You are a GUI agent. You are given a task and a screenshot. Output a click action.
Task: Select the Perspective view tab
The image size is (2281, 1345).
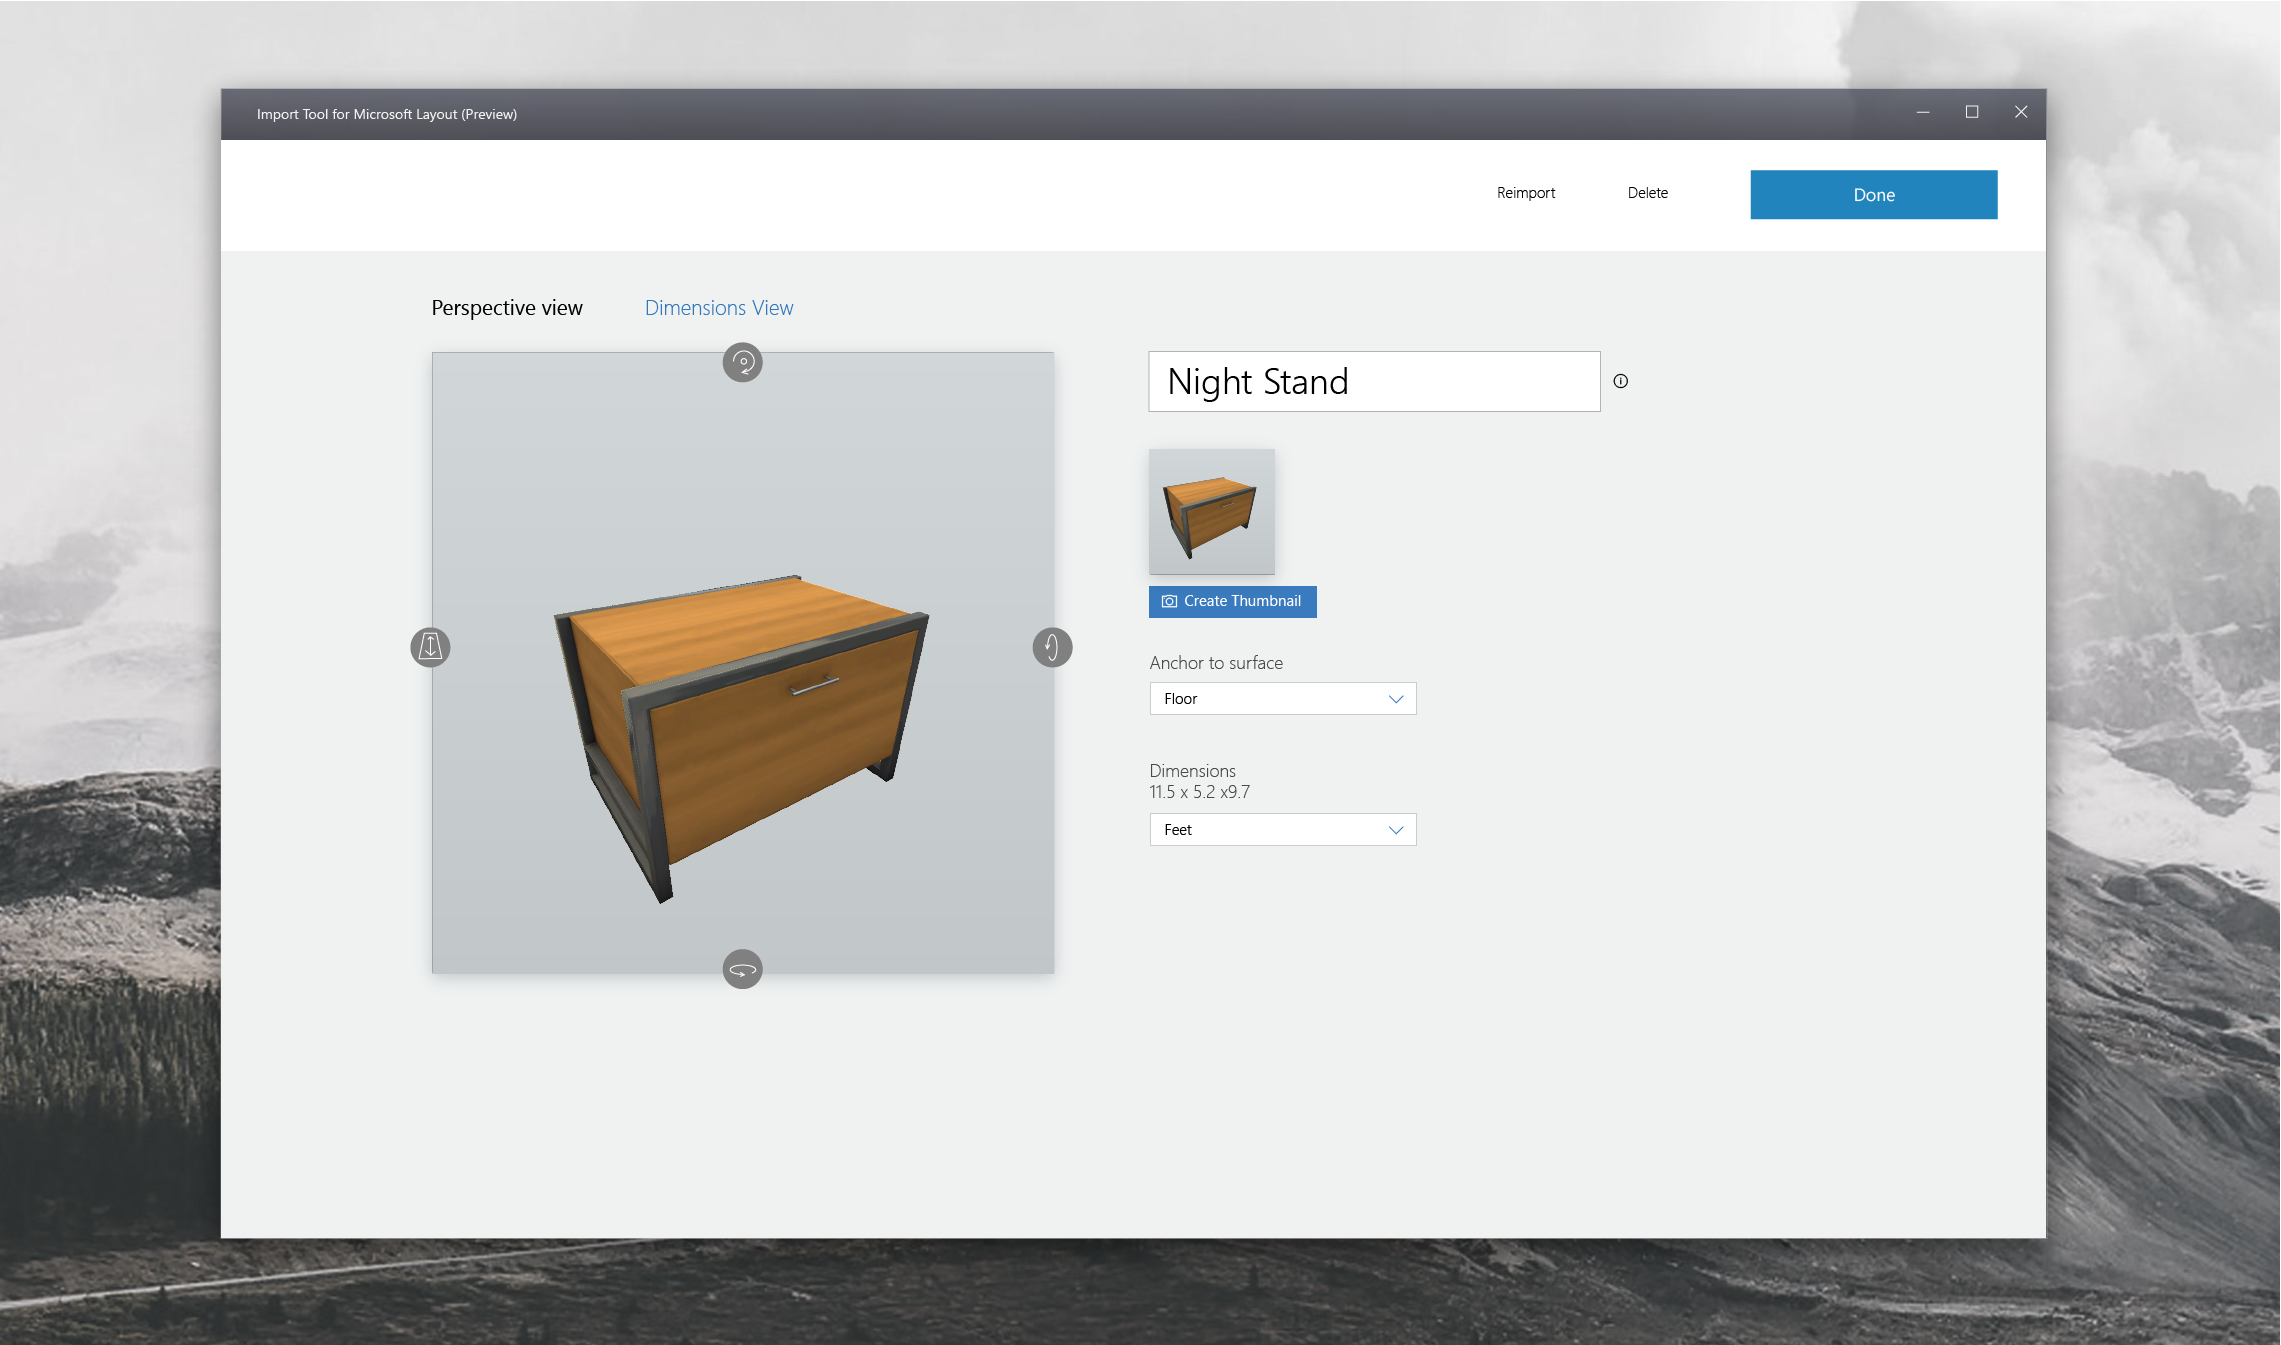pyautogui.click(x=506, y=308)
